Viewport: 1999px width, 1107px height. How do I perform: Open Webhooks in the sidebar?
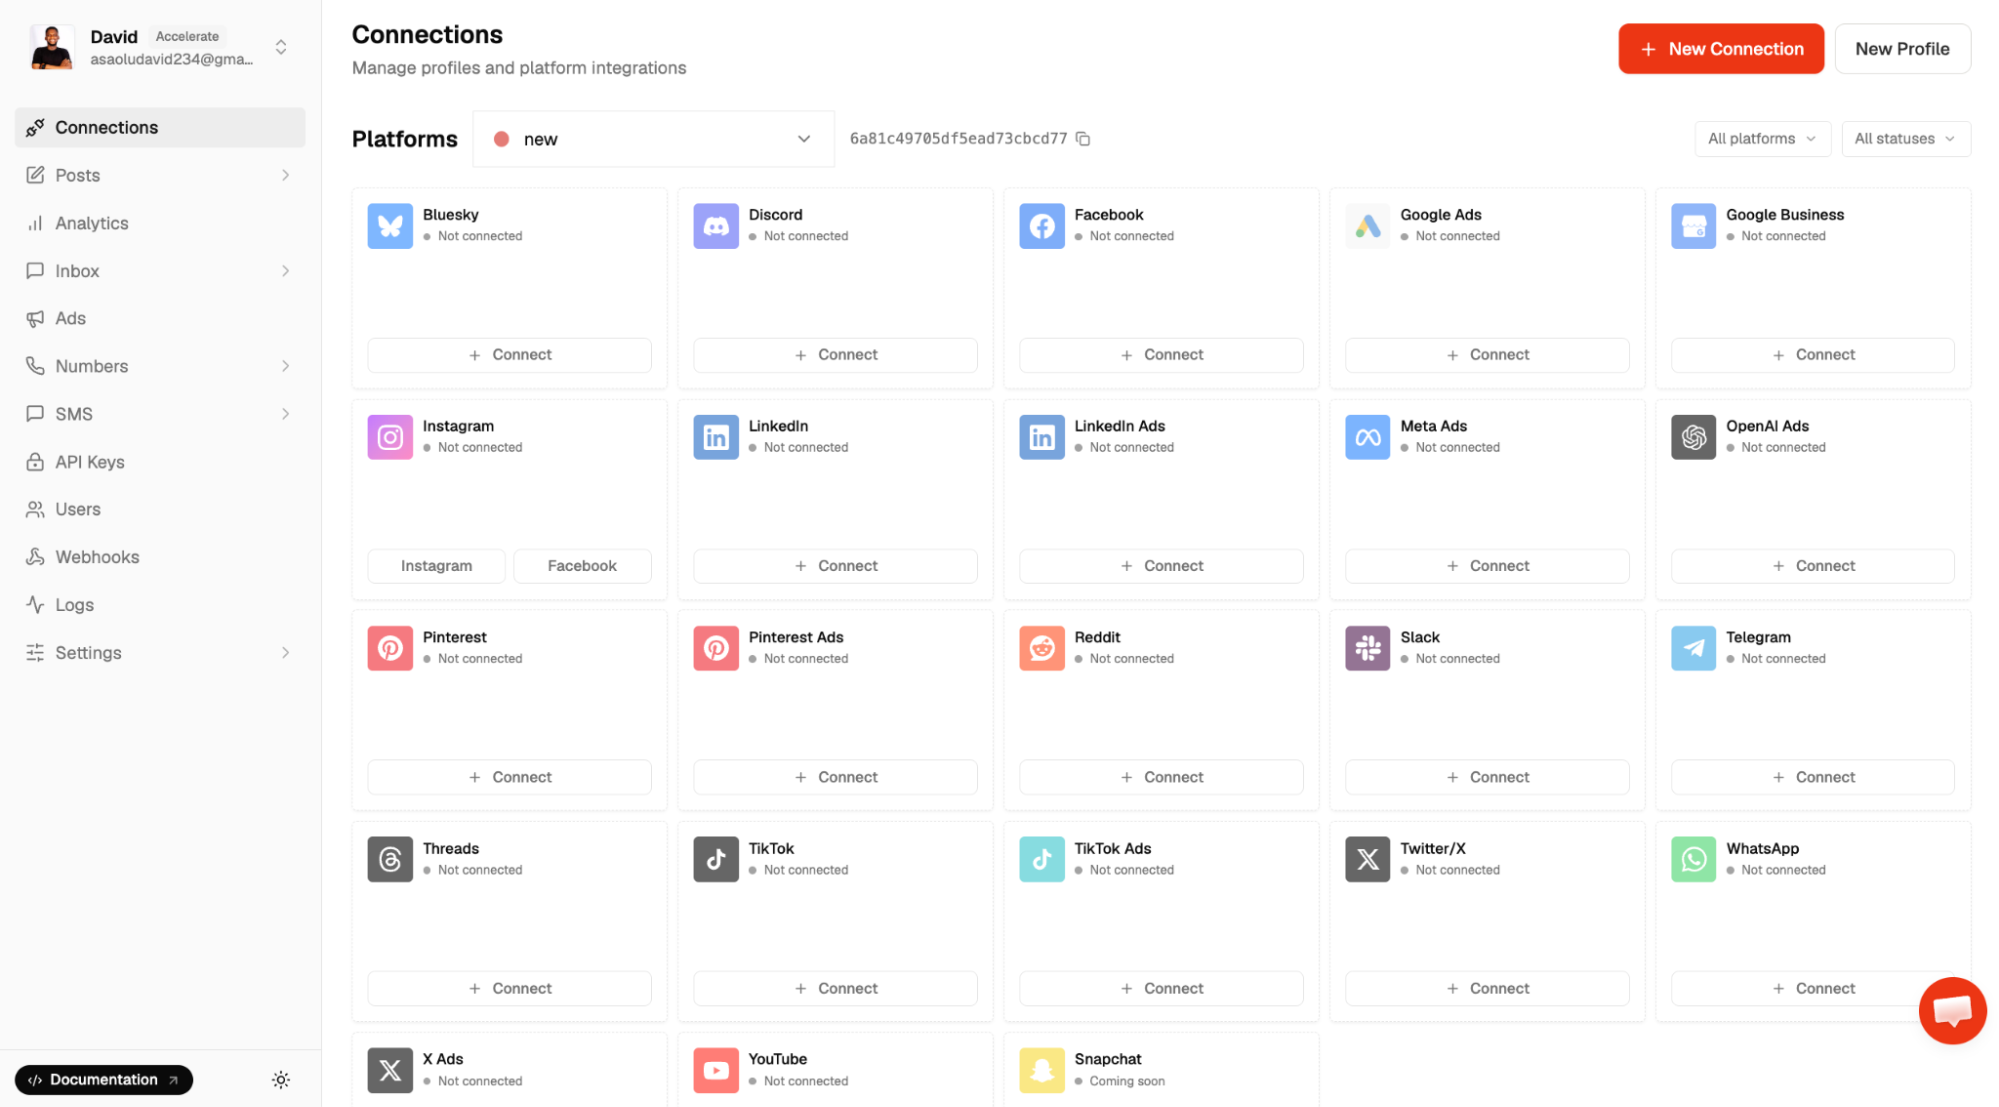[x=160, y=557]
